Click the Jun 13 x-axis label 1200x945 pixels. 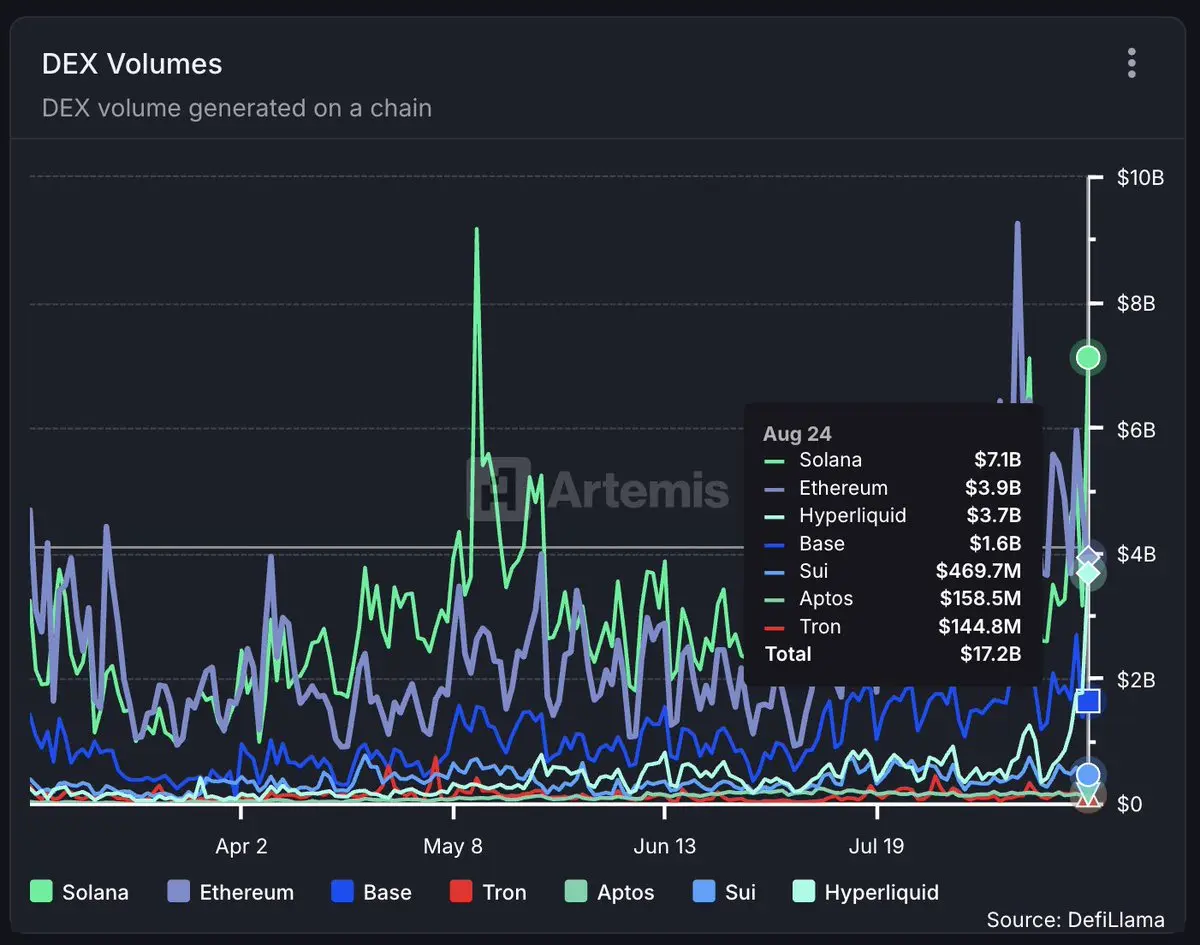[x=665, y=846]
